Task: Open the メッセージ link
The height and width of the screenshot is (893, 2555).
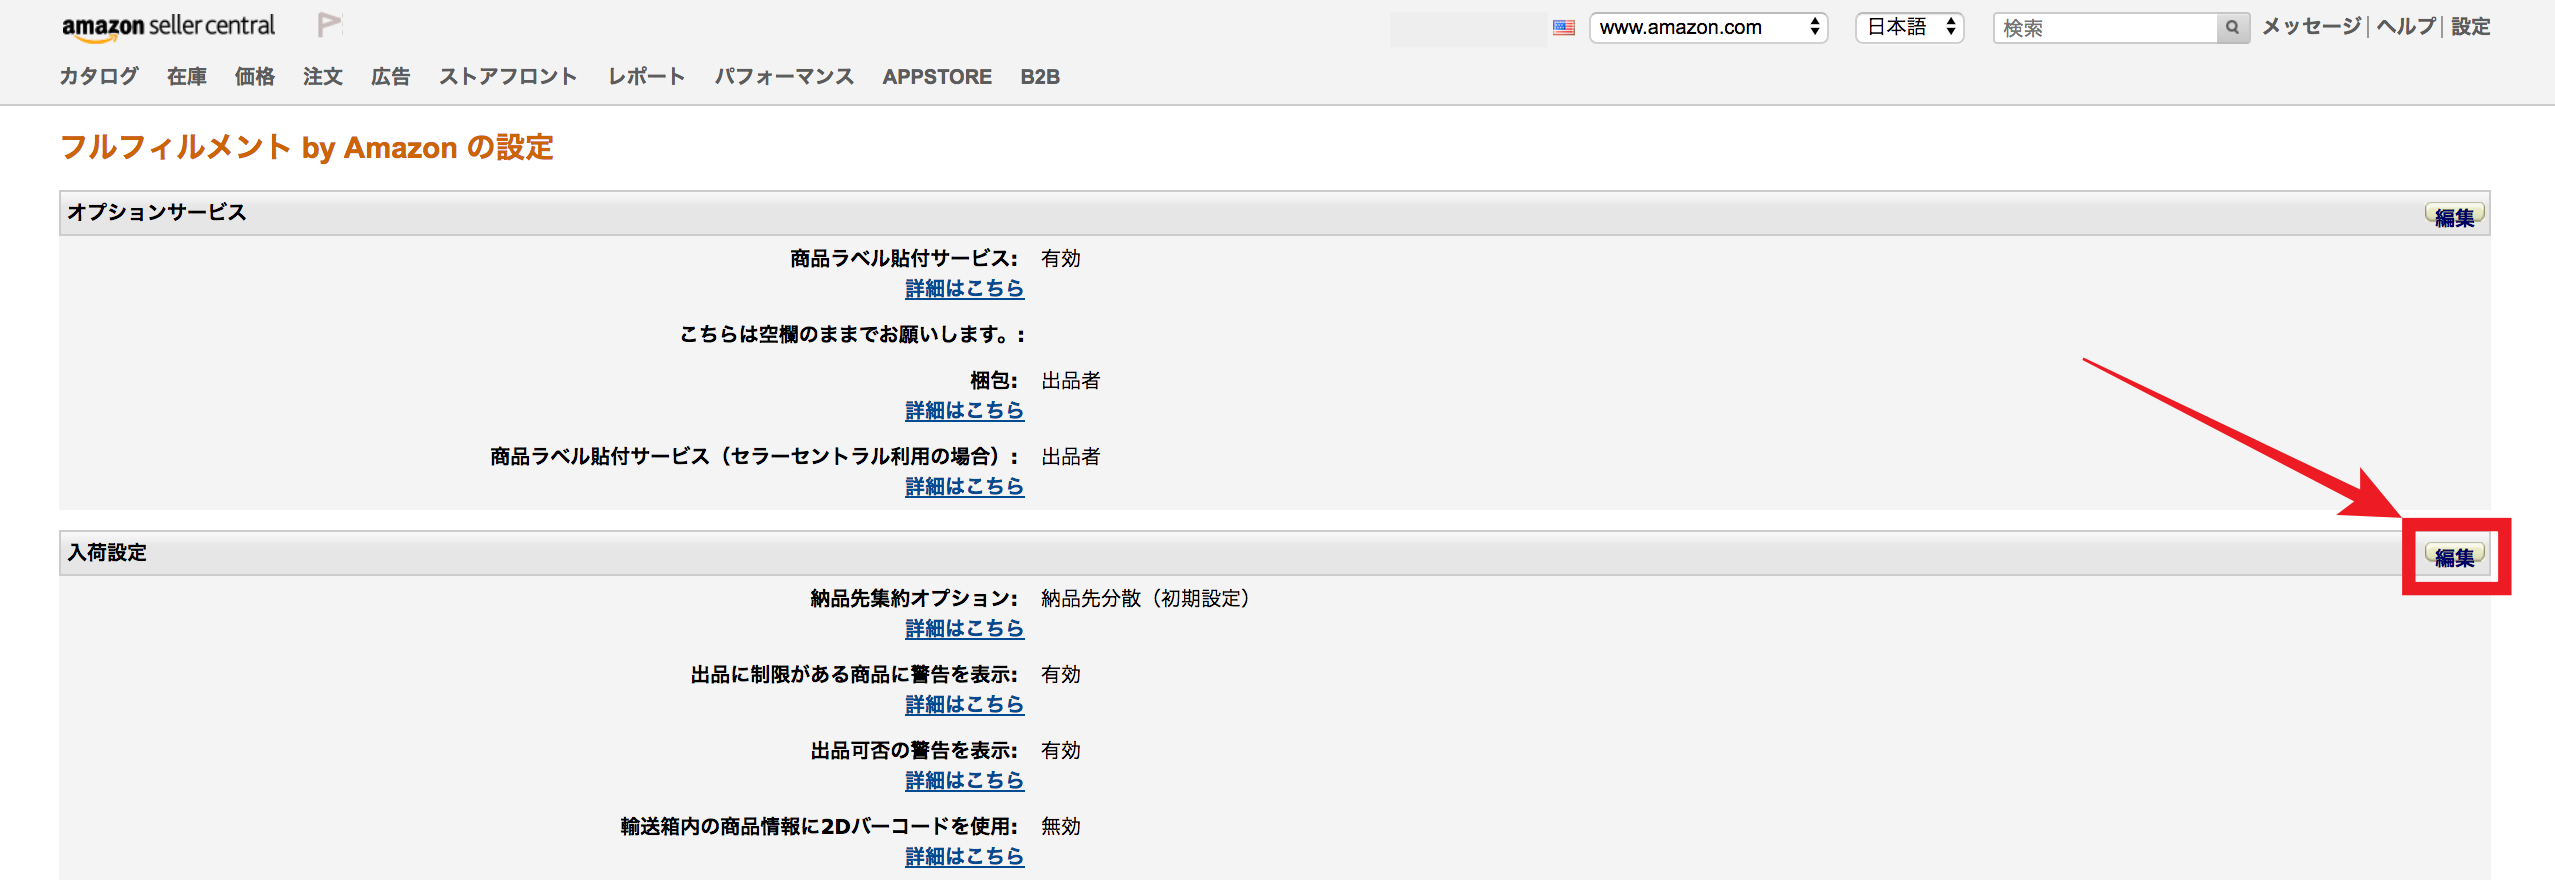Action: coord(2311,27)
